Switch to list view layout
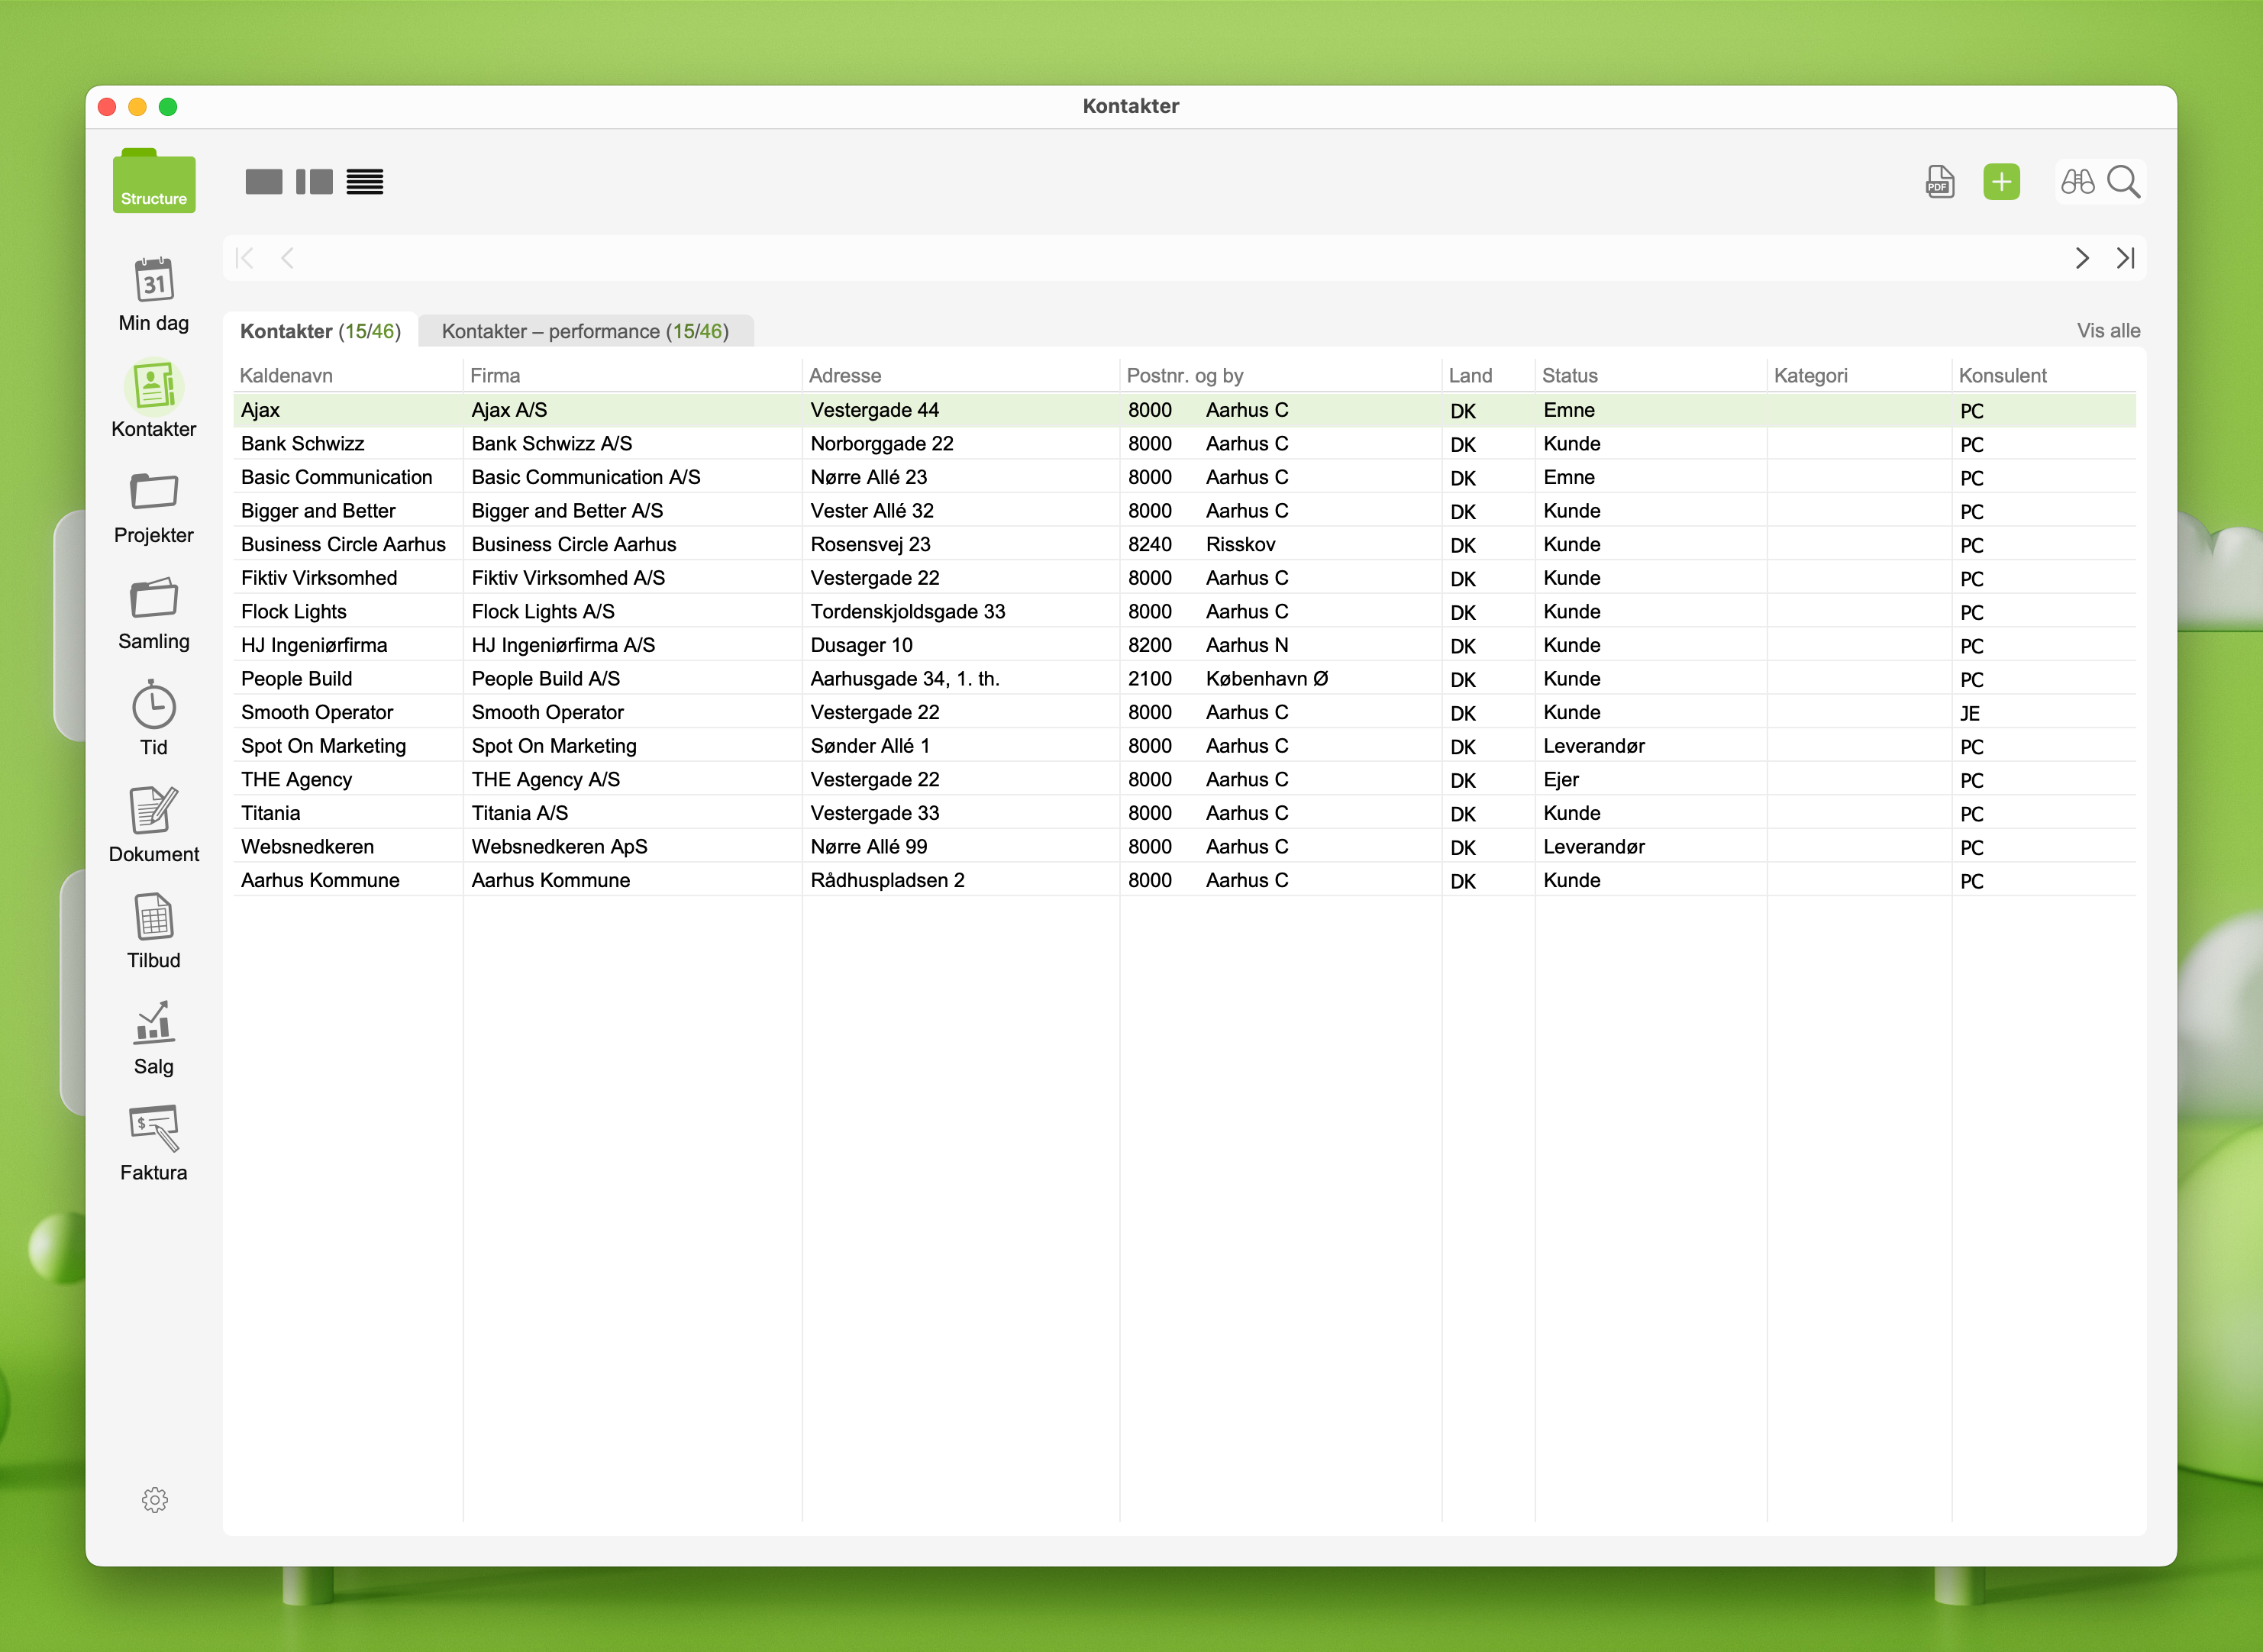This screenshot has height=1652, width=2263. point(365,182)
